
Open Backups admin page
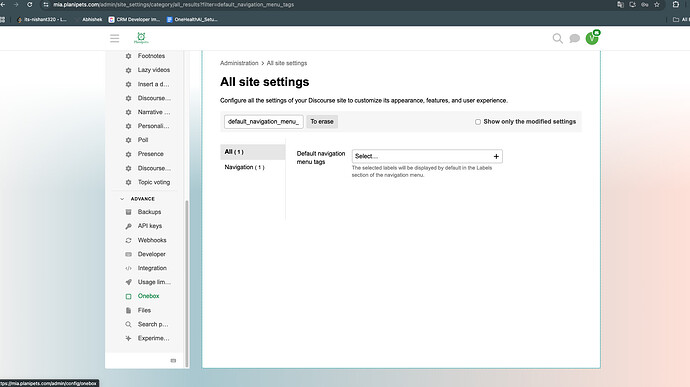point(149,212)
